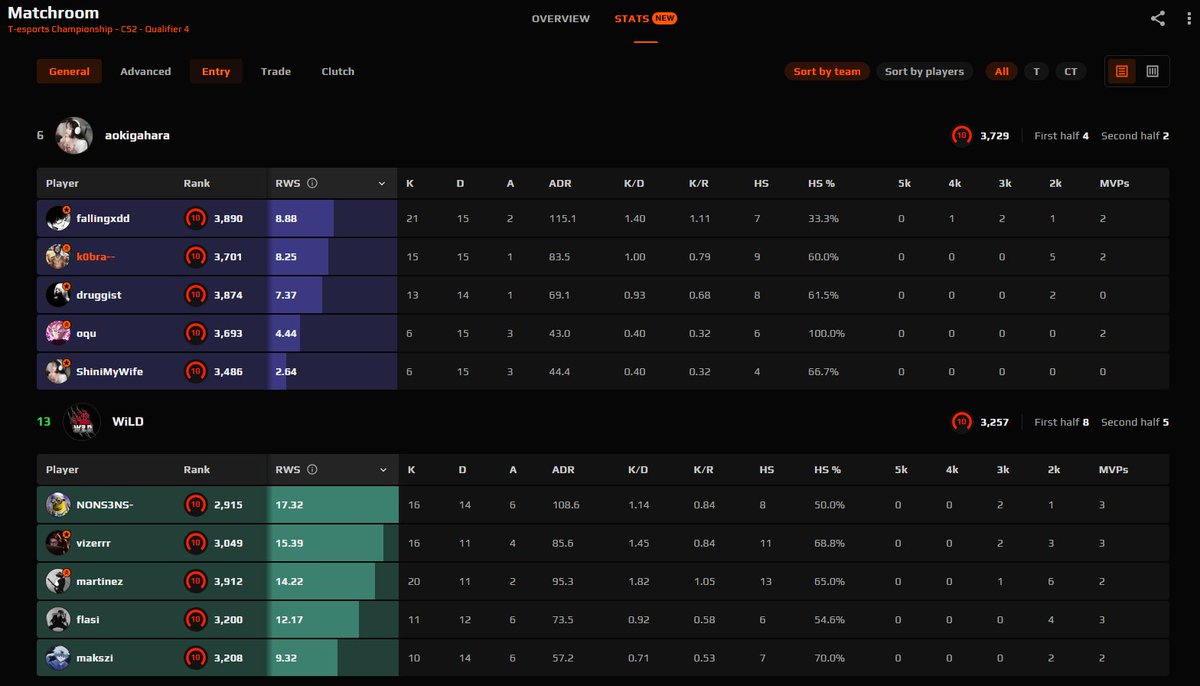Click flasi player avatar
The height and width of the screenshot is (686, 1200).
click(x=57, y=619)
